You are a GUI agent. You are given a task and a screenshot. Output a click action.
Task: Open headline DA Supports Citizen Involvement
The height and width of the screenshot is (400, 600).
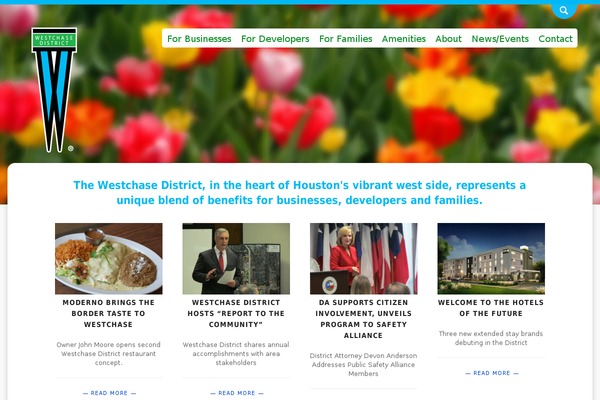click(364, 319)
